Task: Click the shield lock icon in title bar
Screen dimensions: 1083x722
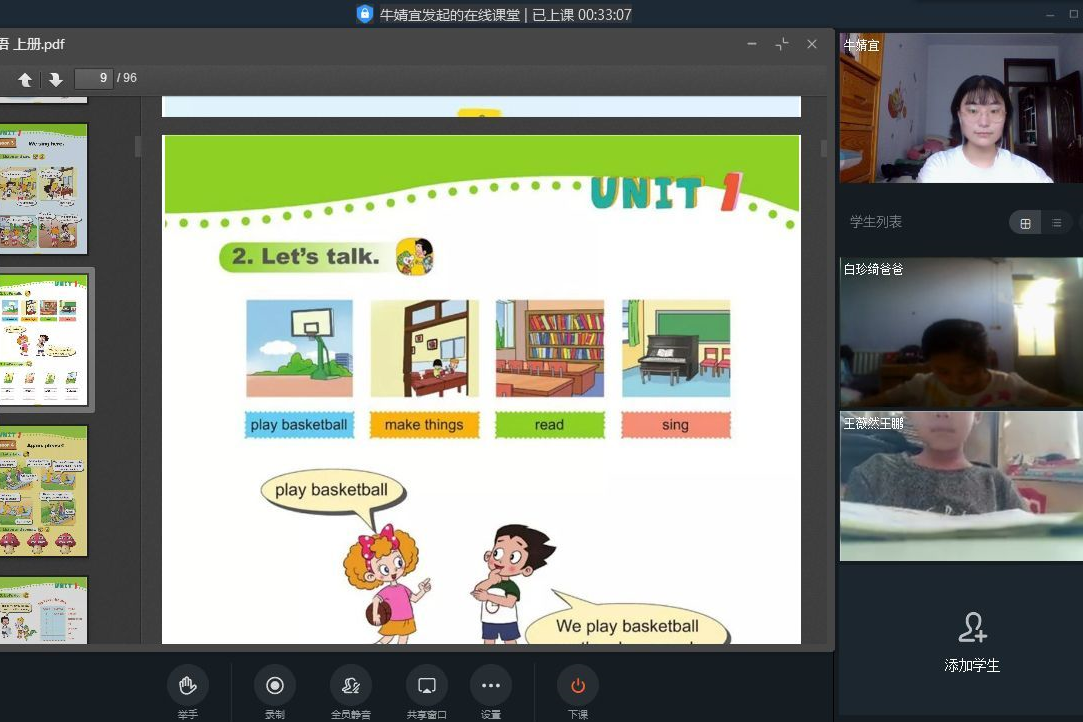Action: tap(365, 14)
